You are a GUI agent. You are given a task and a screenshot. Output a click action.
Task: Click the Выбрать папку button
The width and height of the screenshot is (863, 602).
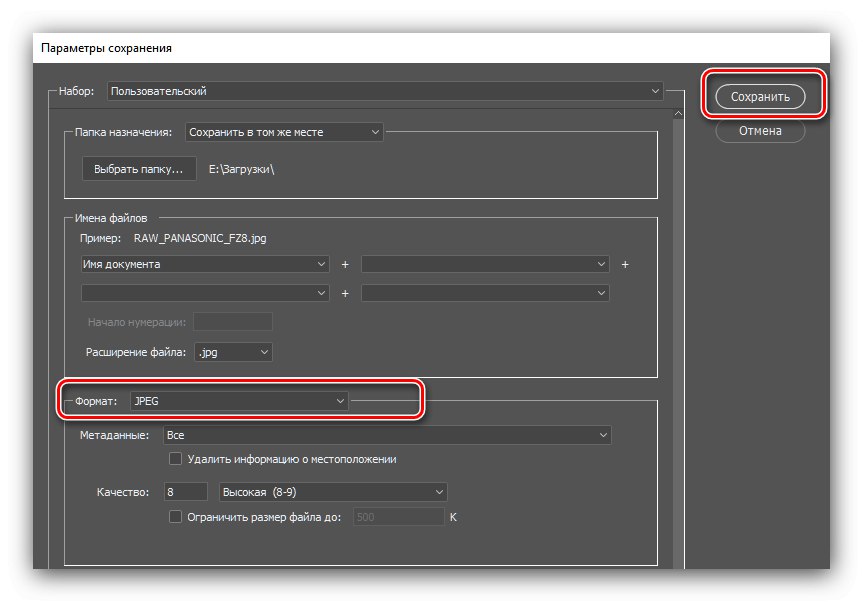tap(139, 168)
